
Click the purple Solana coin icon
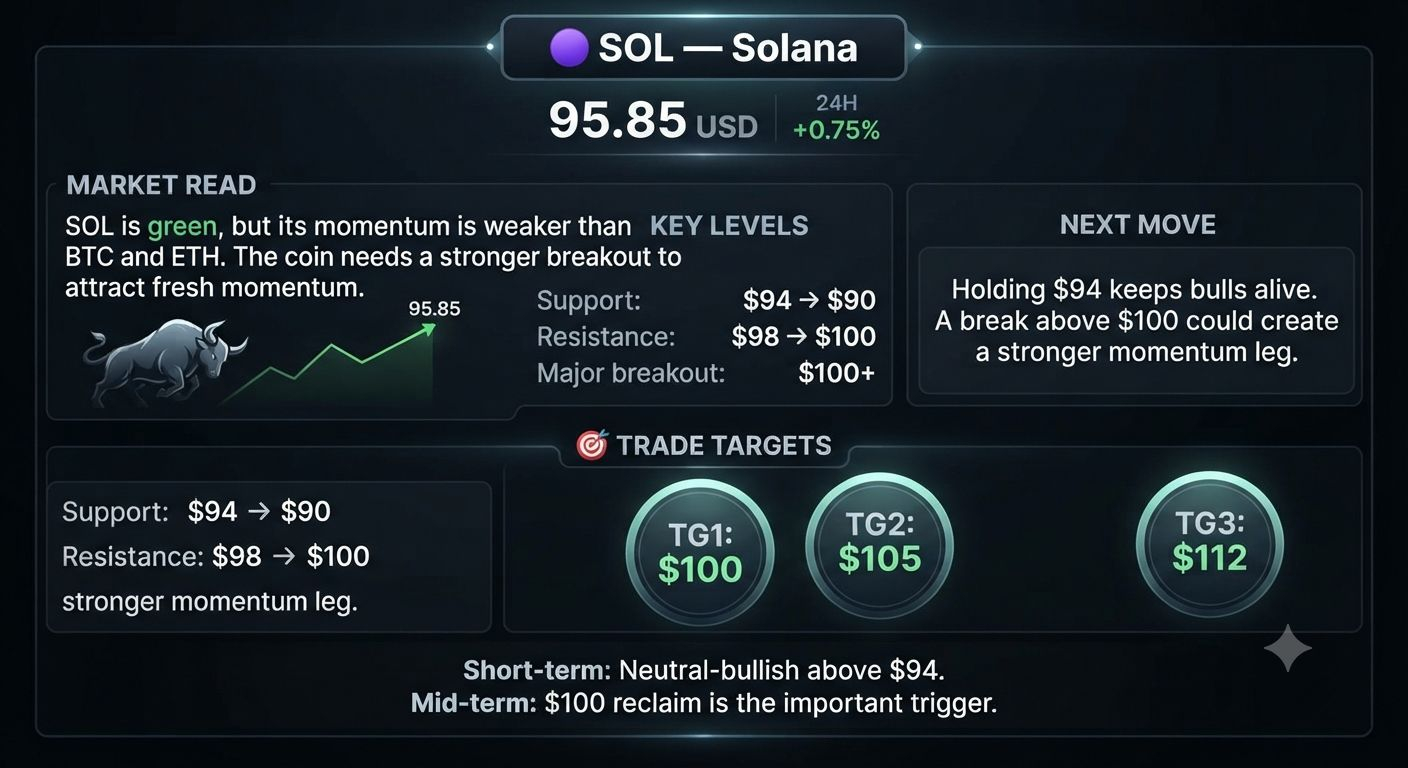569,48
